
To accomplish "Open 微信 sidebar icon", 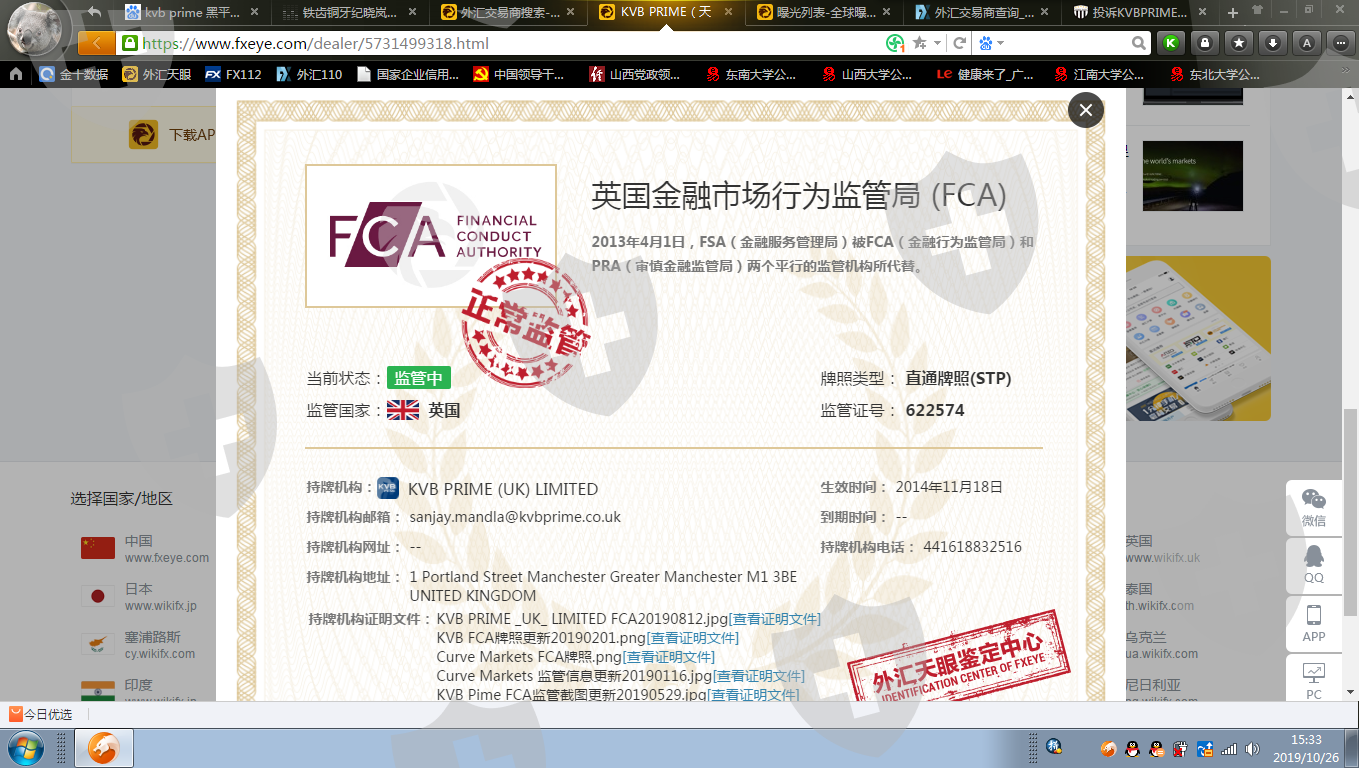I will (x=1314, y=508).
